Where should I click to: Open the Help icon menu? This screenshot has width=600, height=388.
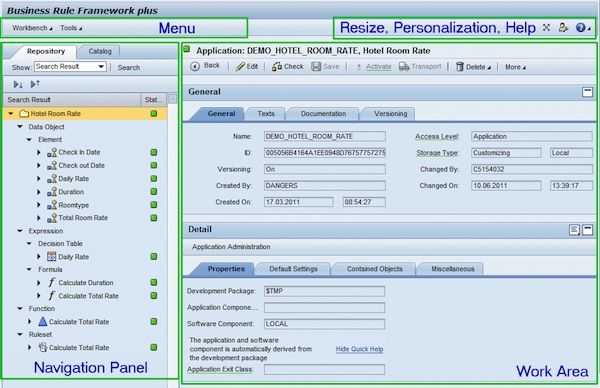[582, 28]
